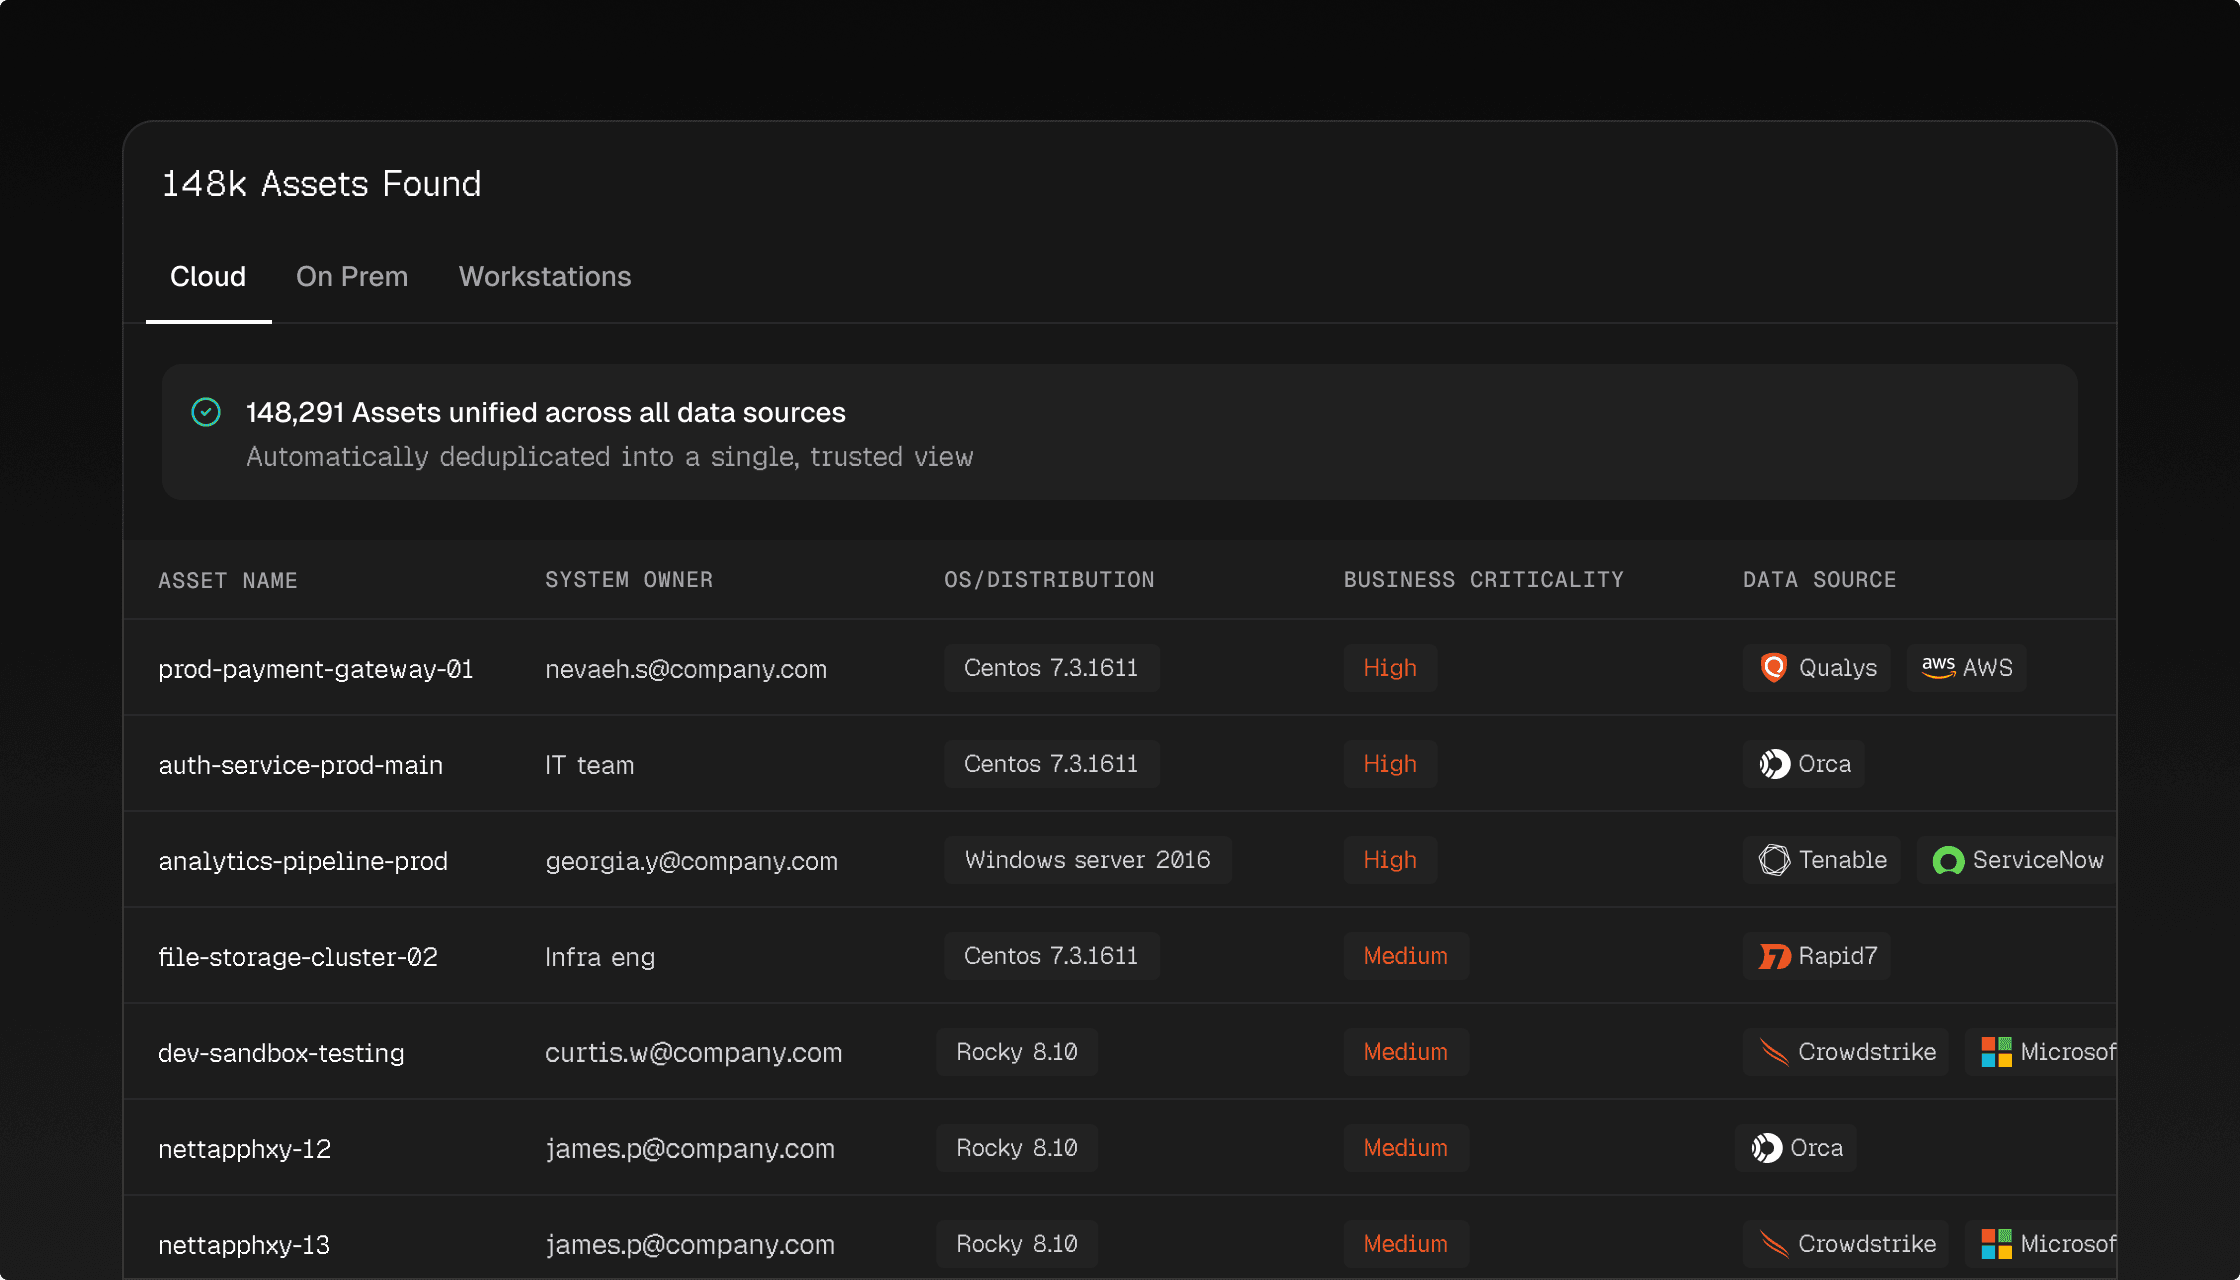Click the green check status icon

coord(206,412)
